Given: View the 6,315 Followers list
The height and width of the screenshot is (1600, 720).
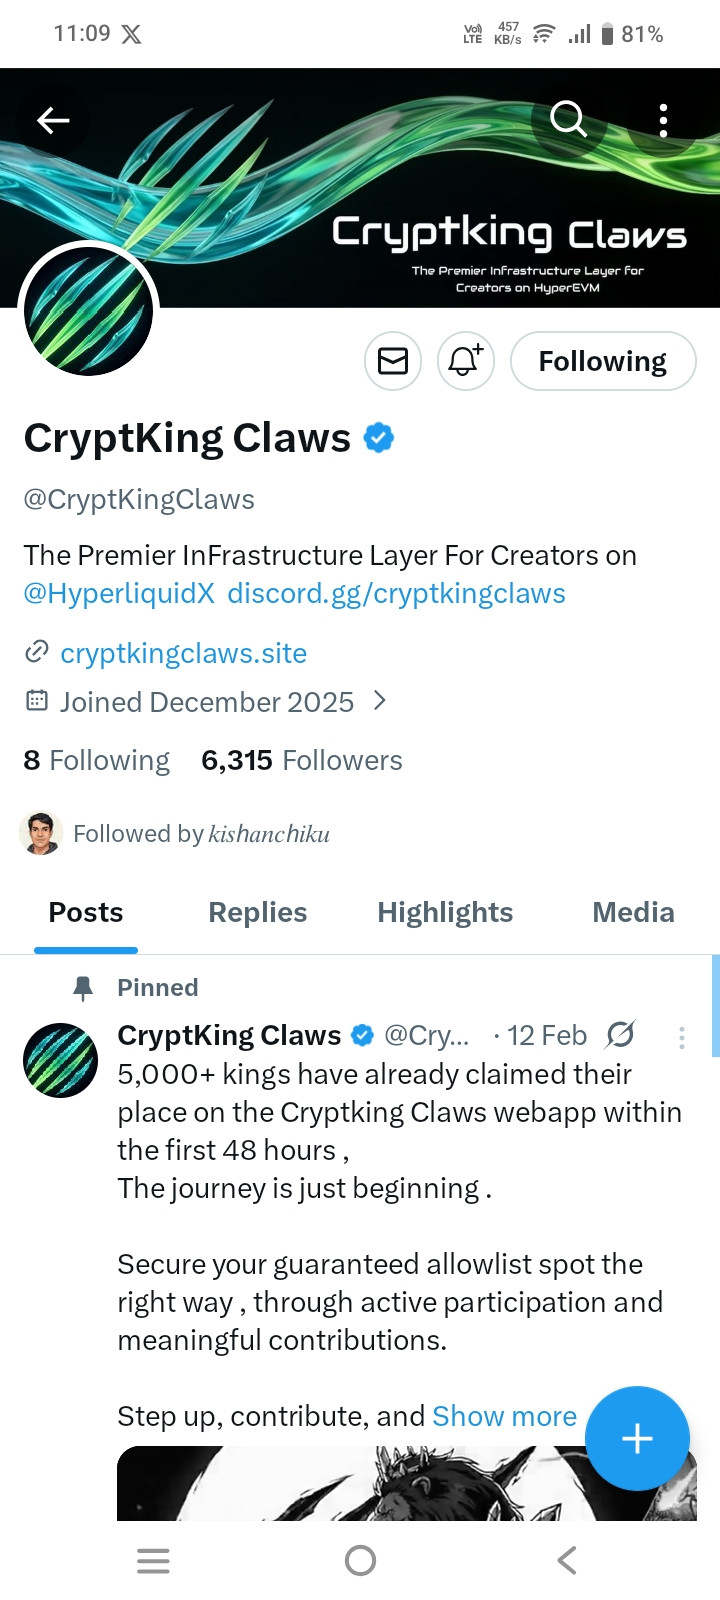Looking at the screenshot, I should click(301, 761).
